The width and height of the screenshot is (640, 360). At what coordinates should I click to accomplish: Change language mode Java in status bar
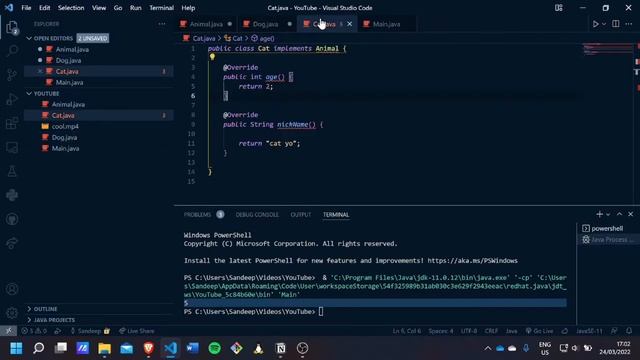[x=511, y=331]
